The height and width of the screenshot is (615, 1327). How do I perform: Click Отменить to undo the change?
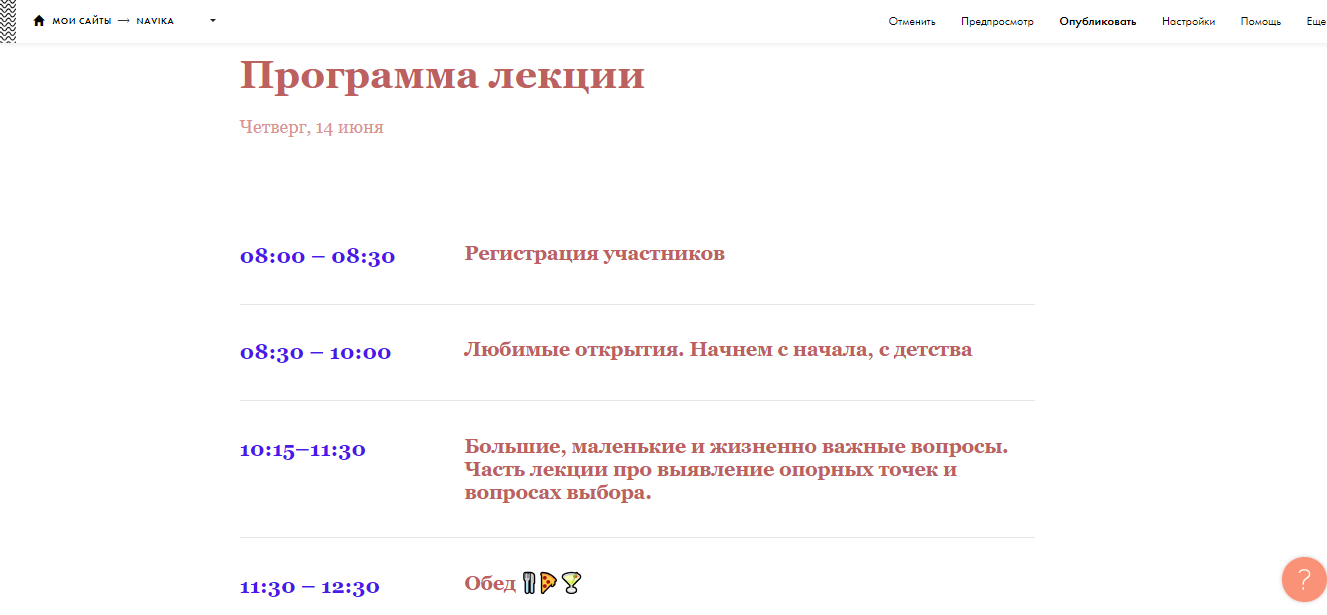pos(912,22)
